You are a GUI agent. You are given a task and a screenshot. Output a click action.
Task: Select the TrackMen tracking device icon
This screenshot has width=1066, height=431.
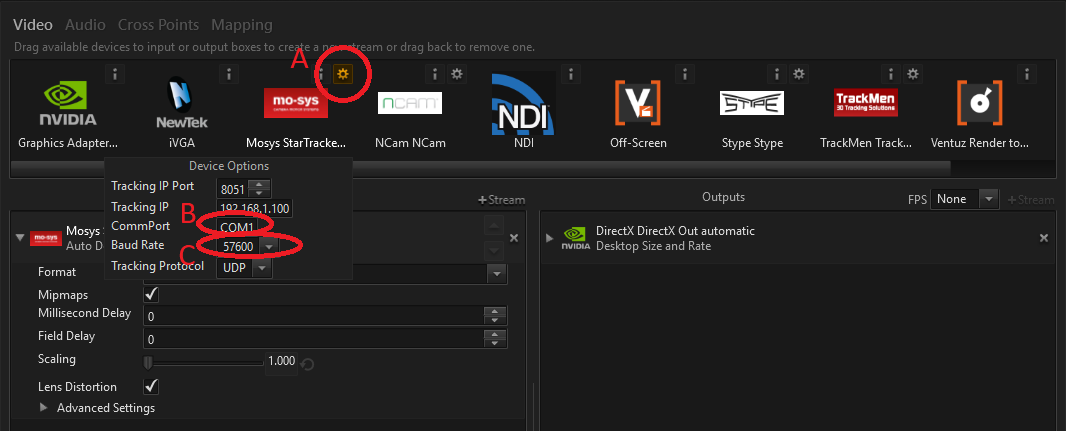click(865, 102)
